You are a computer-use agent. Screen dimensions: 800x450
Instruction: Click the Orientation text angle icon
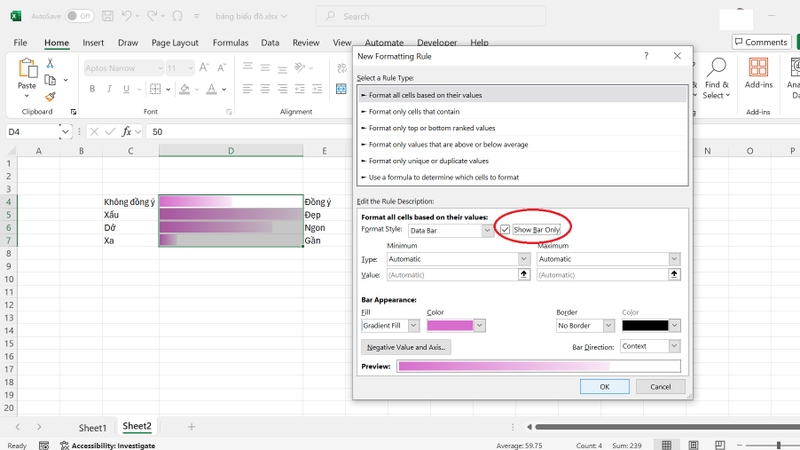tap(300, 67)
